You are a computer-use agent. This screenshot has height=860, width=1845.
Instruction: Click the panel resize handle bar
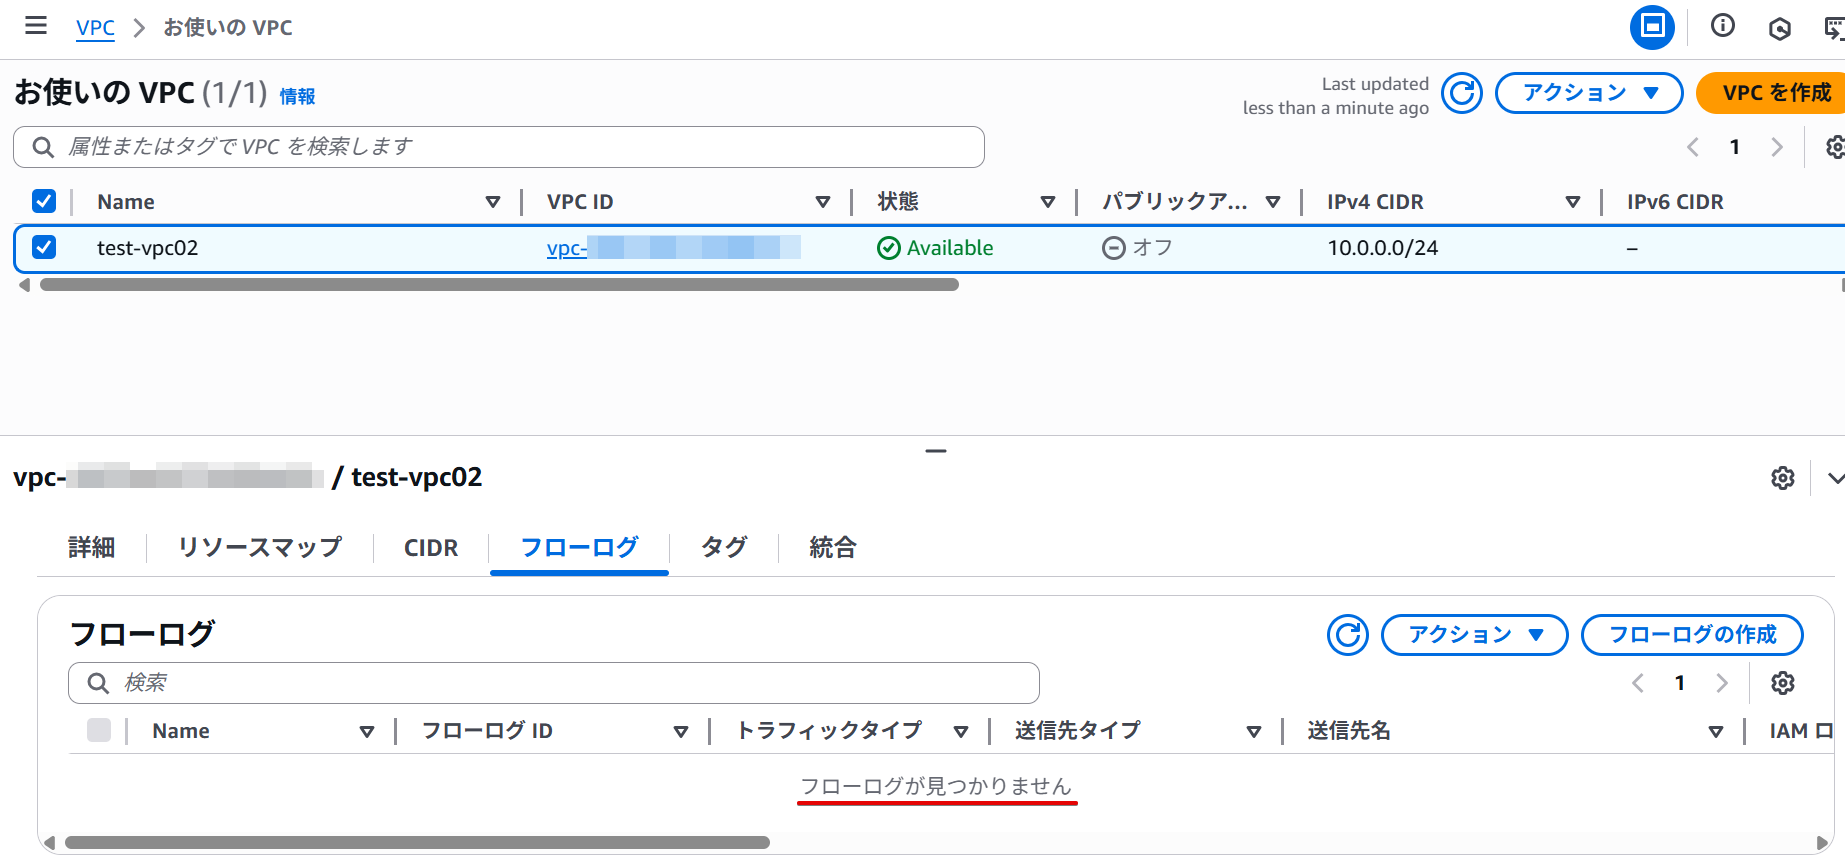point(936,451)
